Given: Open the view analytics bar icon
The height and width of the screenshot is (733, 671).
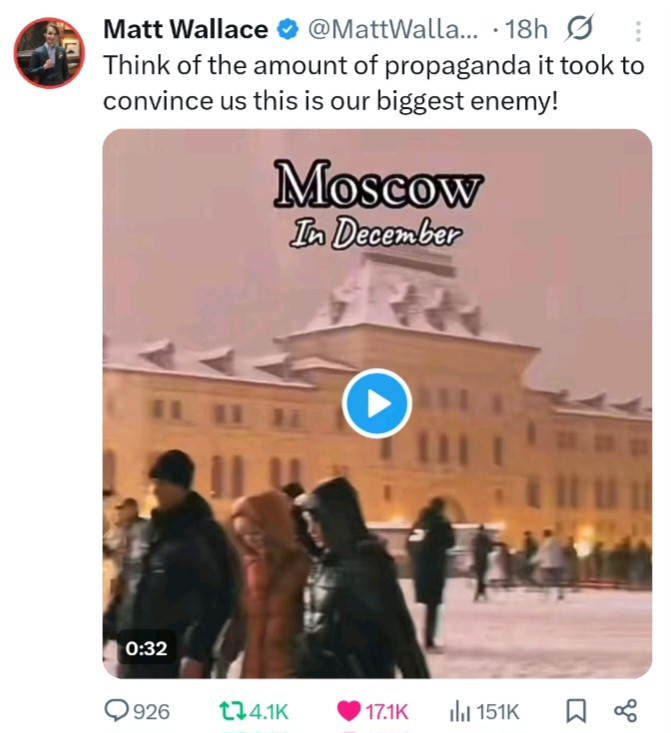Looking at the screenshot, I should (460, 711).
